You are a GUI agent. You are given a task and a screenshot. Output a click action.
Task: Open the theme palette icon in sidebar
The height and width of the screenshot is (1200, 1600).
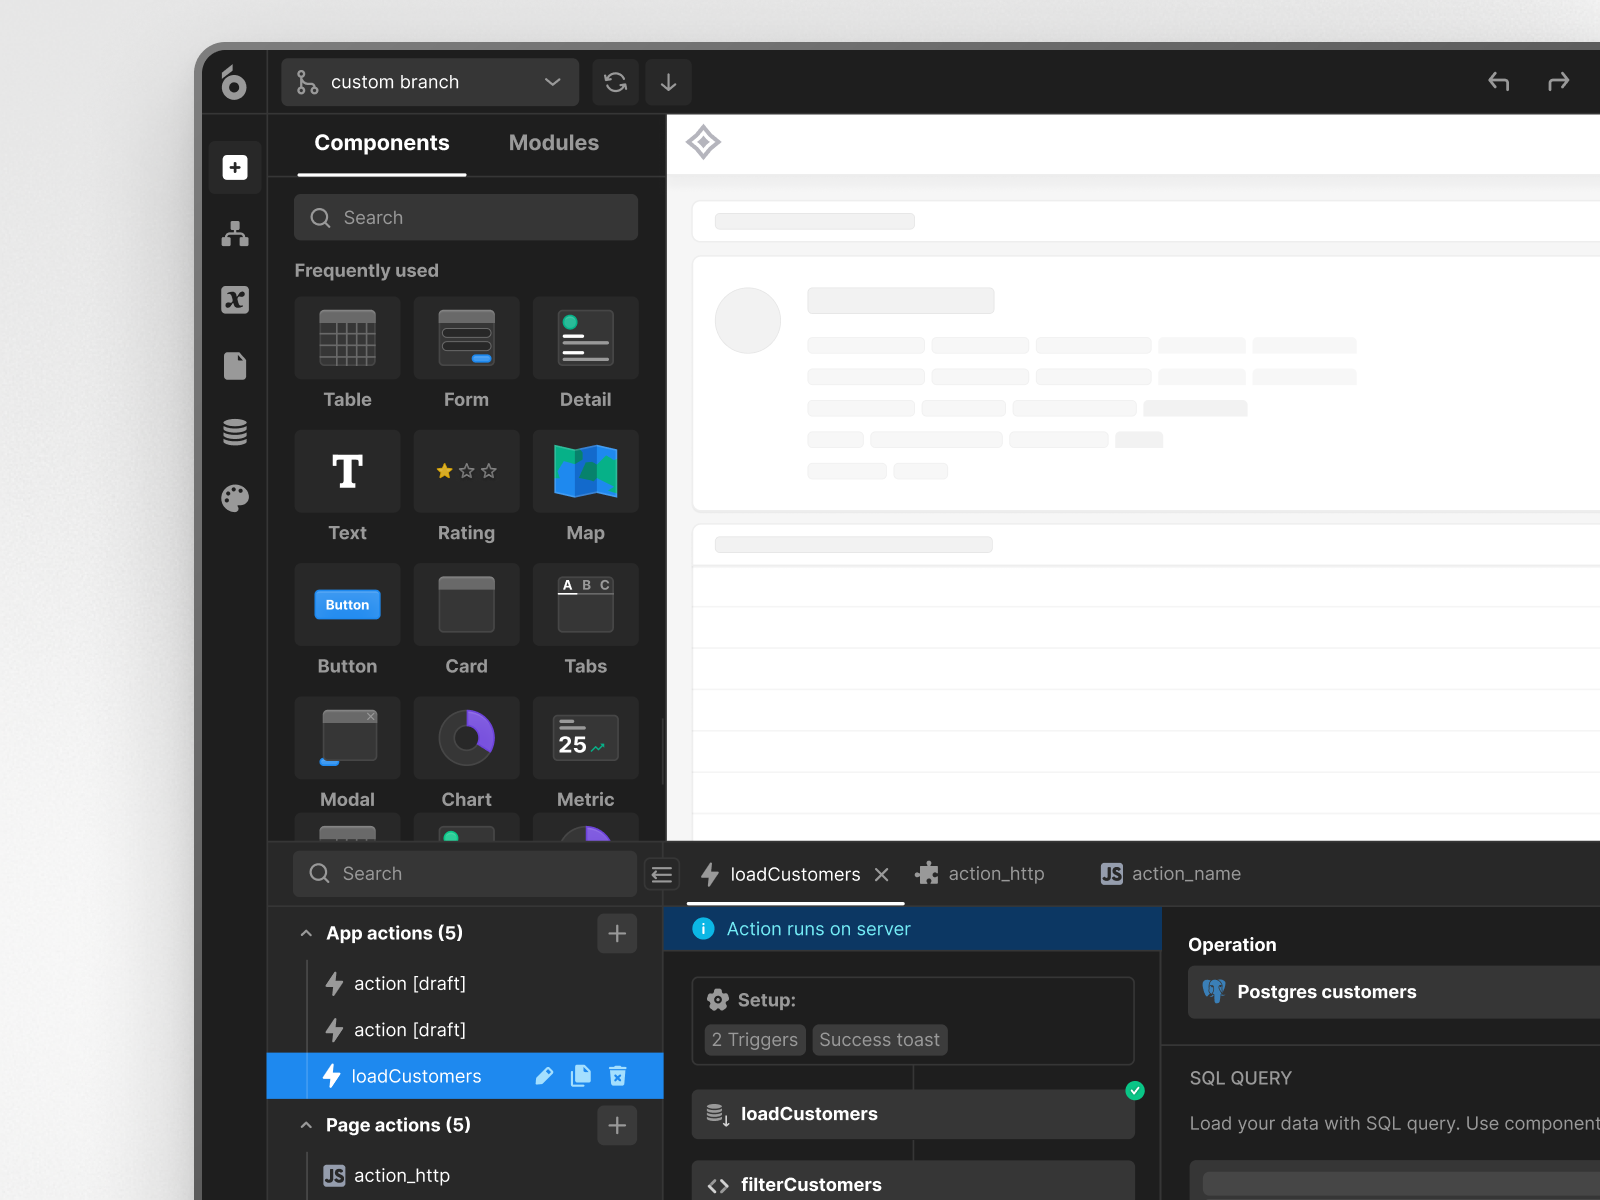point(235,498)
